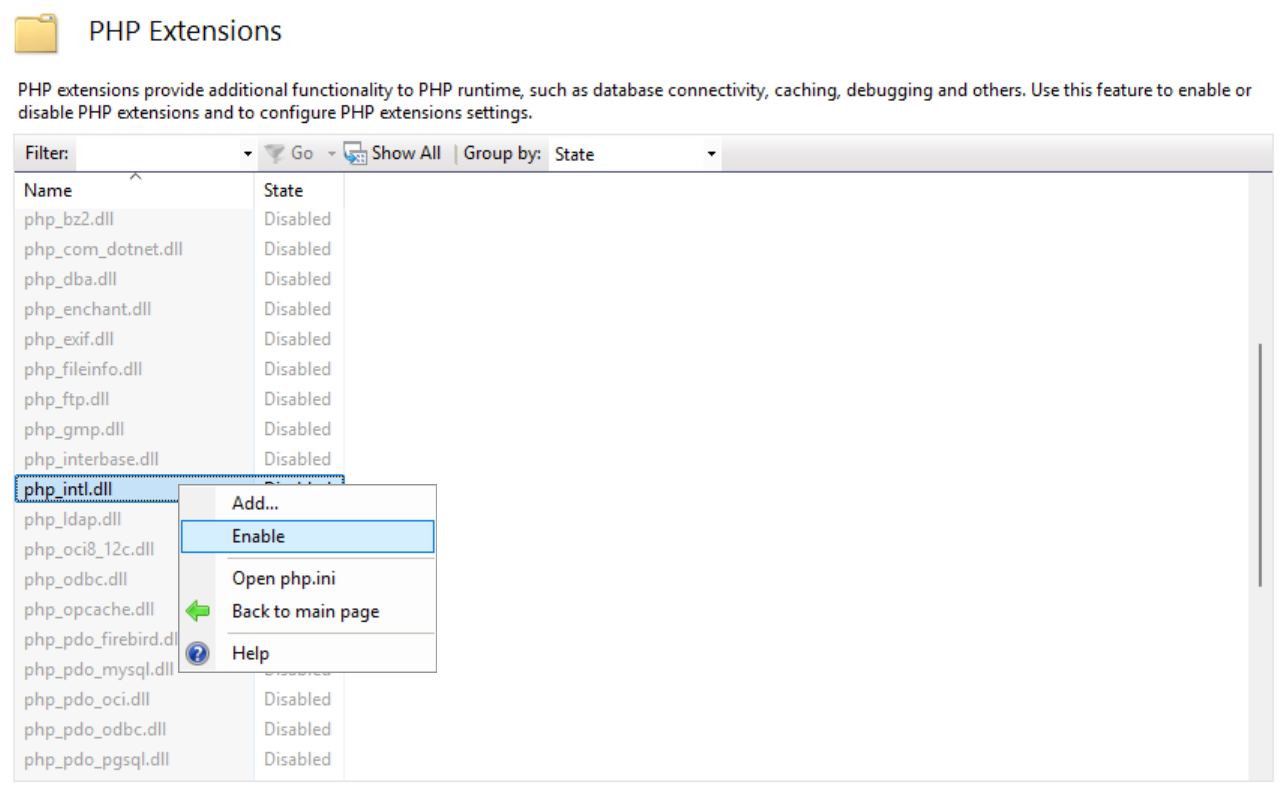Select Open php.ini menu entry

(307, 578)
